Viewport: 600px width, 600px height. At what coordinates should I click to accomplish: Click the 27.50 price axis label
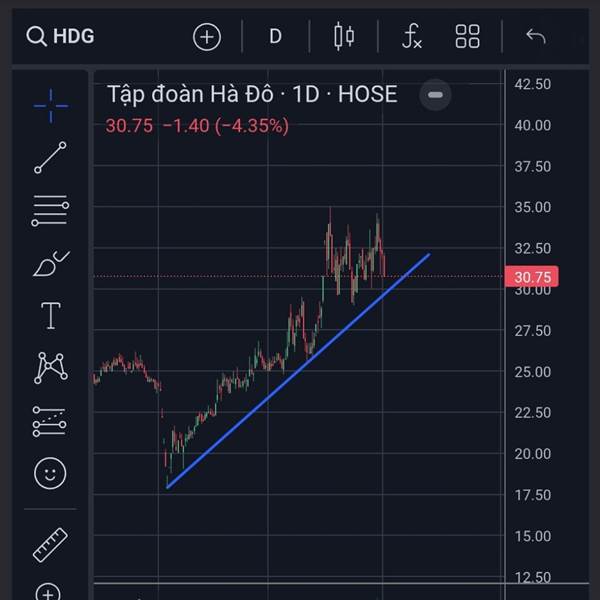tap(533, 331)
